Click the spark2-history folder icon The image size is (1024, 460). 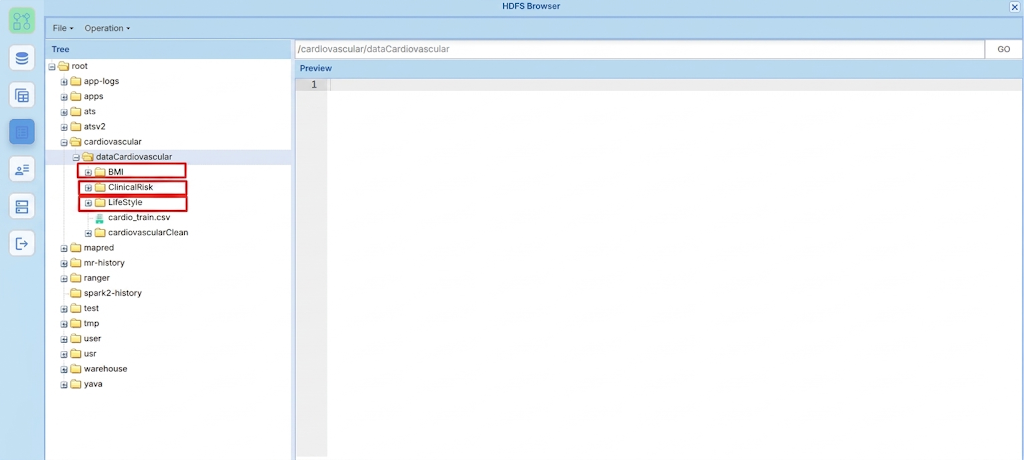[x=75, y=293]
